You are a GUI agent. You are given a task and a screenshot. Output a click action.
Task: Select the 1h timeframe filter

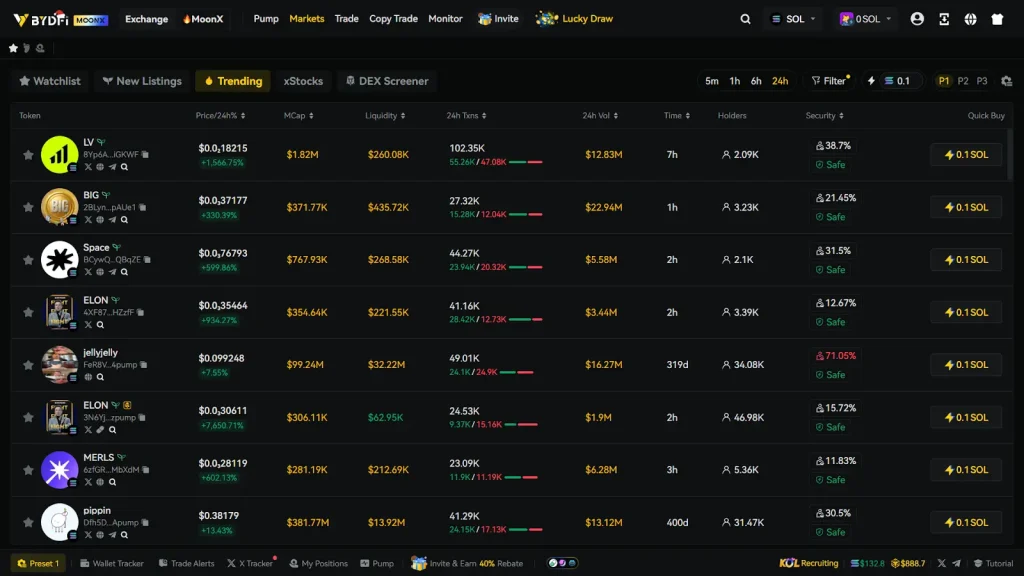tap(734, 81)
